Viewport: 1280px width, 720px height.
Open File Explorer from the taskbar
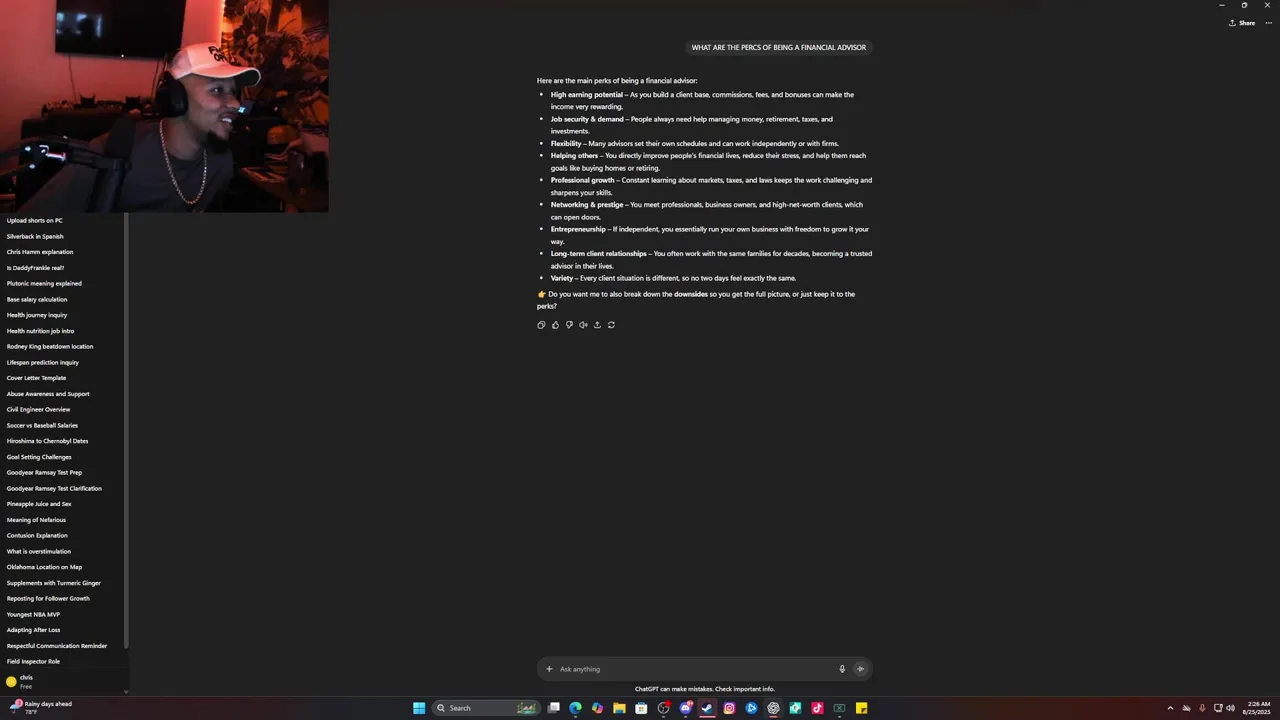click(x=619, y=708)
